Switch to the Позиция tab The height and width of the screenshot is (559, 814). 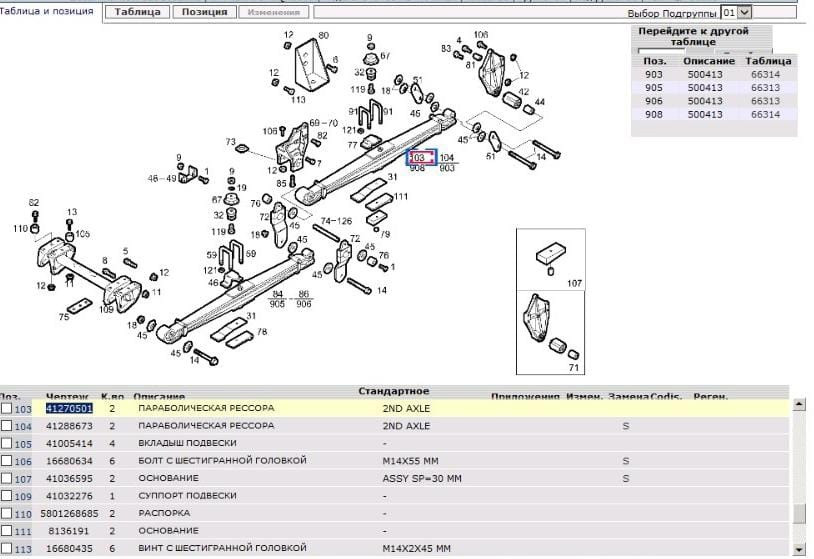204,13
